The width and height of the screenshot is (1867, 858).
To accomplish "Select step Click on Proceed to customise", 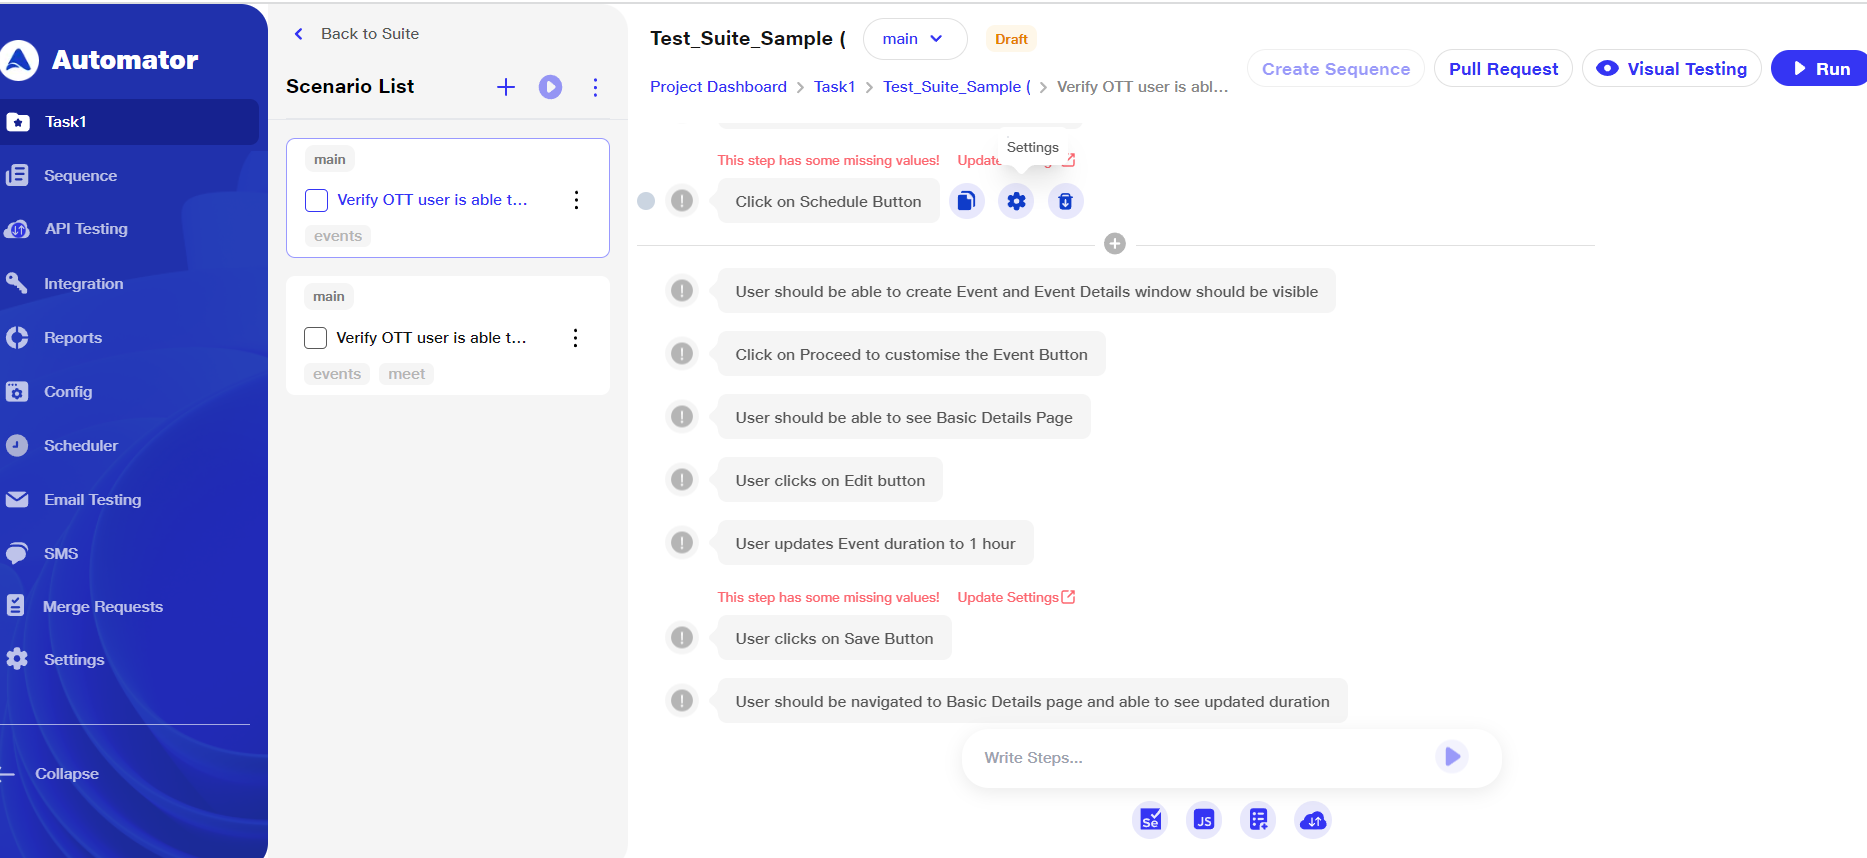I will point(911,354).
